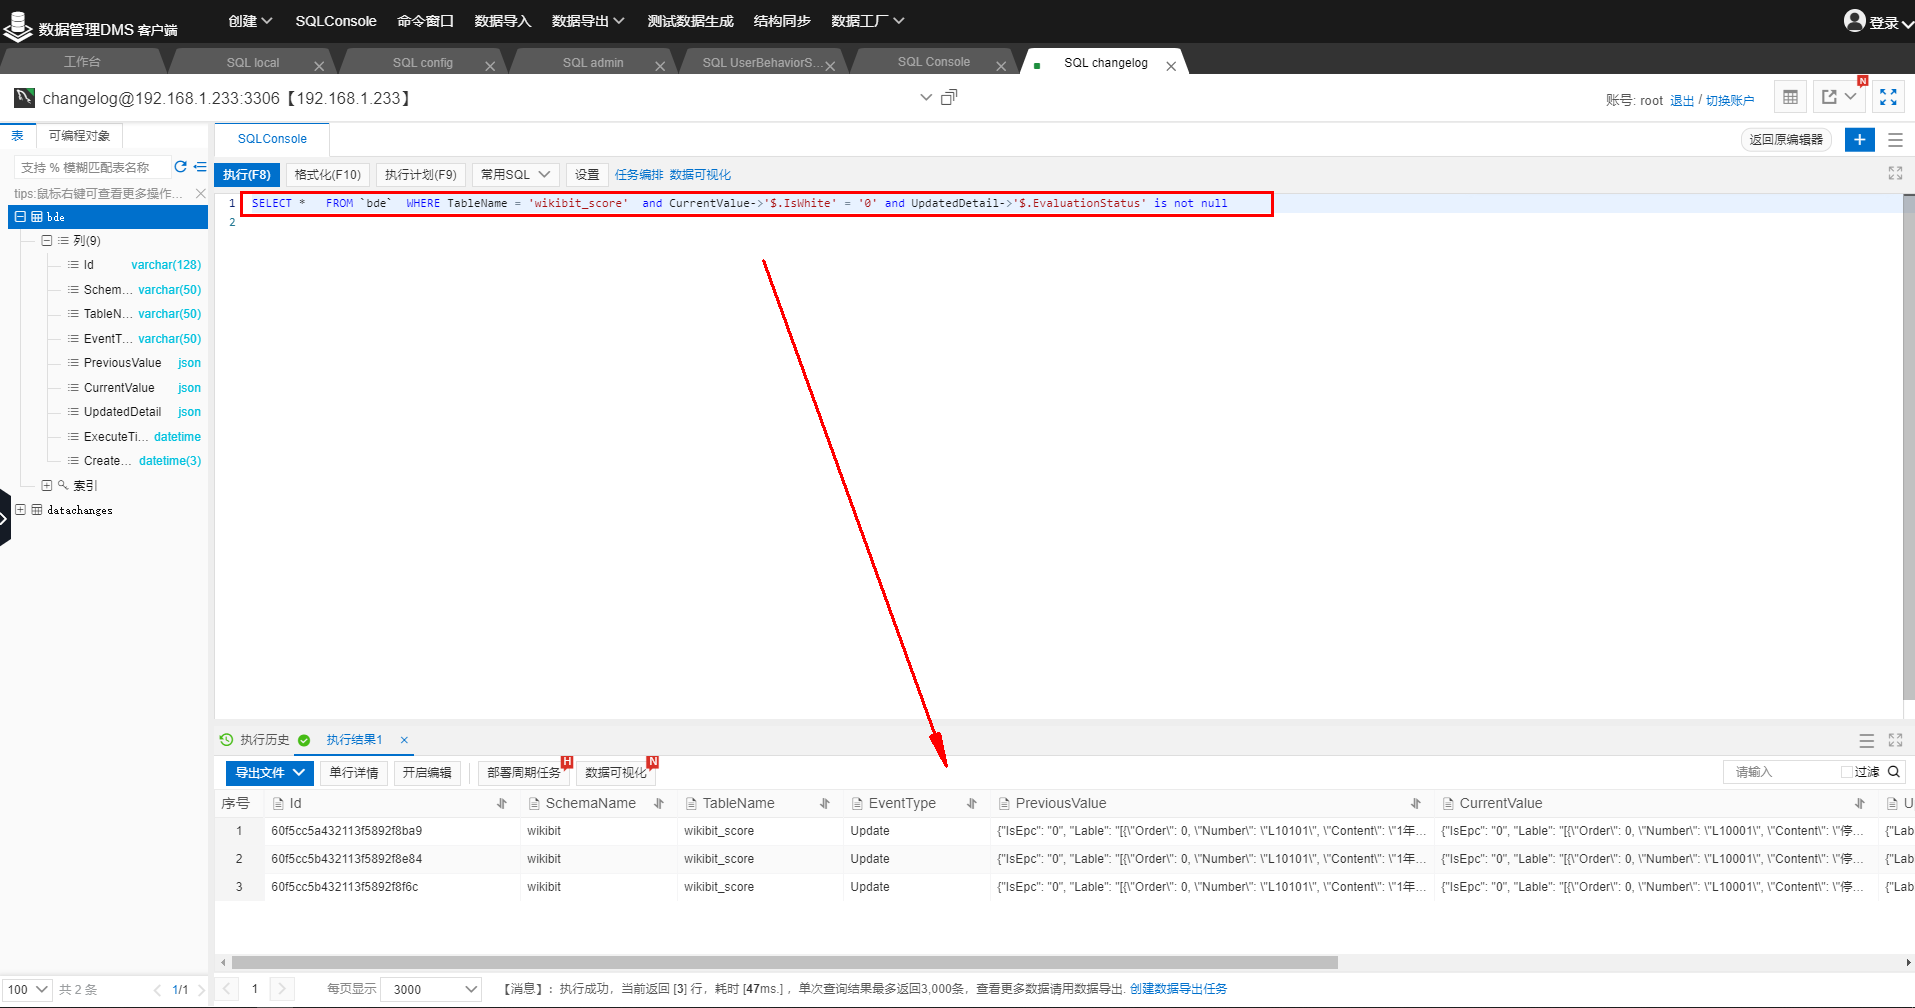Click the 设置 settings button
The image size is (1915, 1008).
click(587, 174)
